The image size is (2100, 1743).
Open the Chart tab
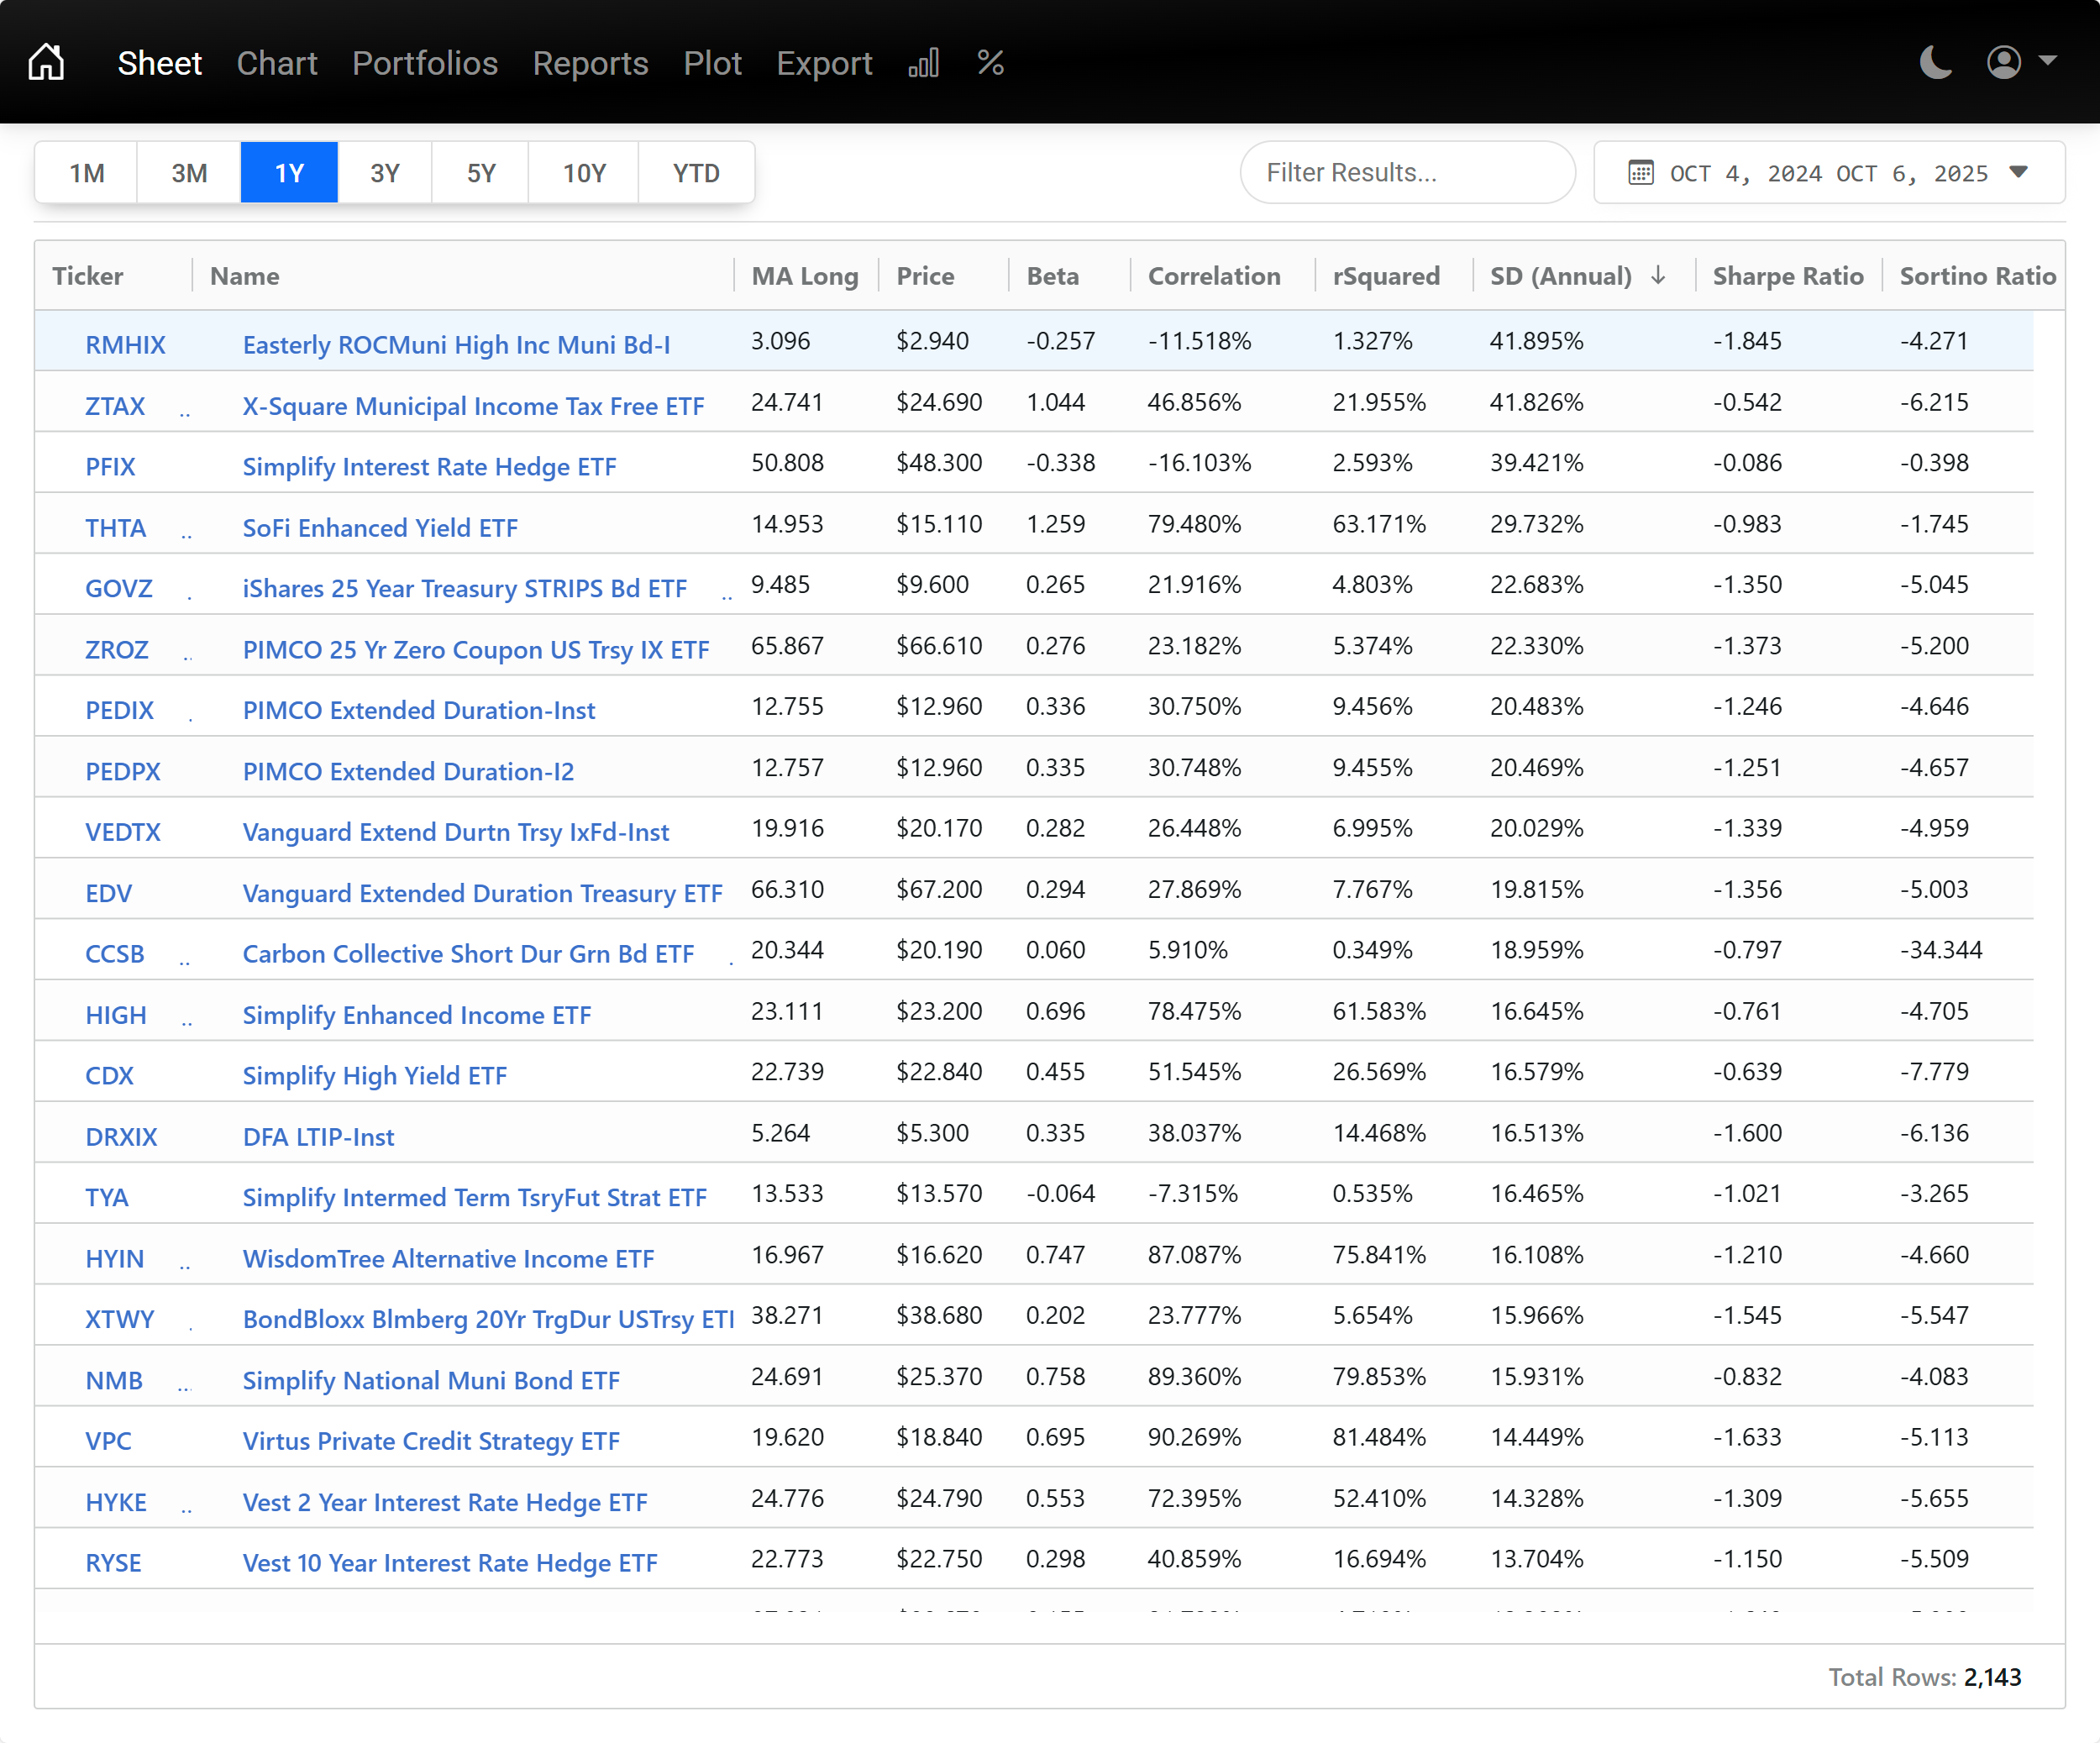pyautogui.click(x=277, y=63)
